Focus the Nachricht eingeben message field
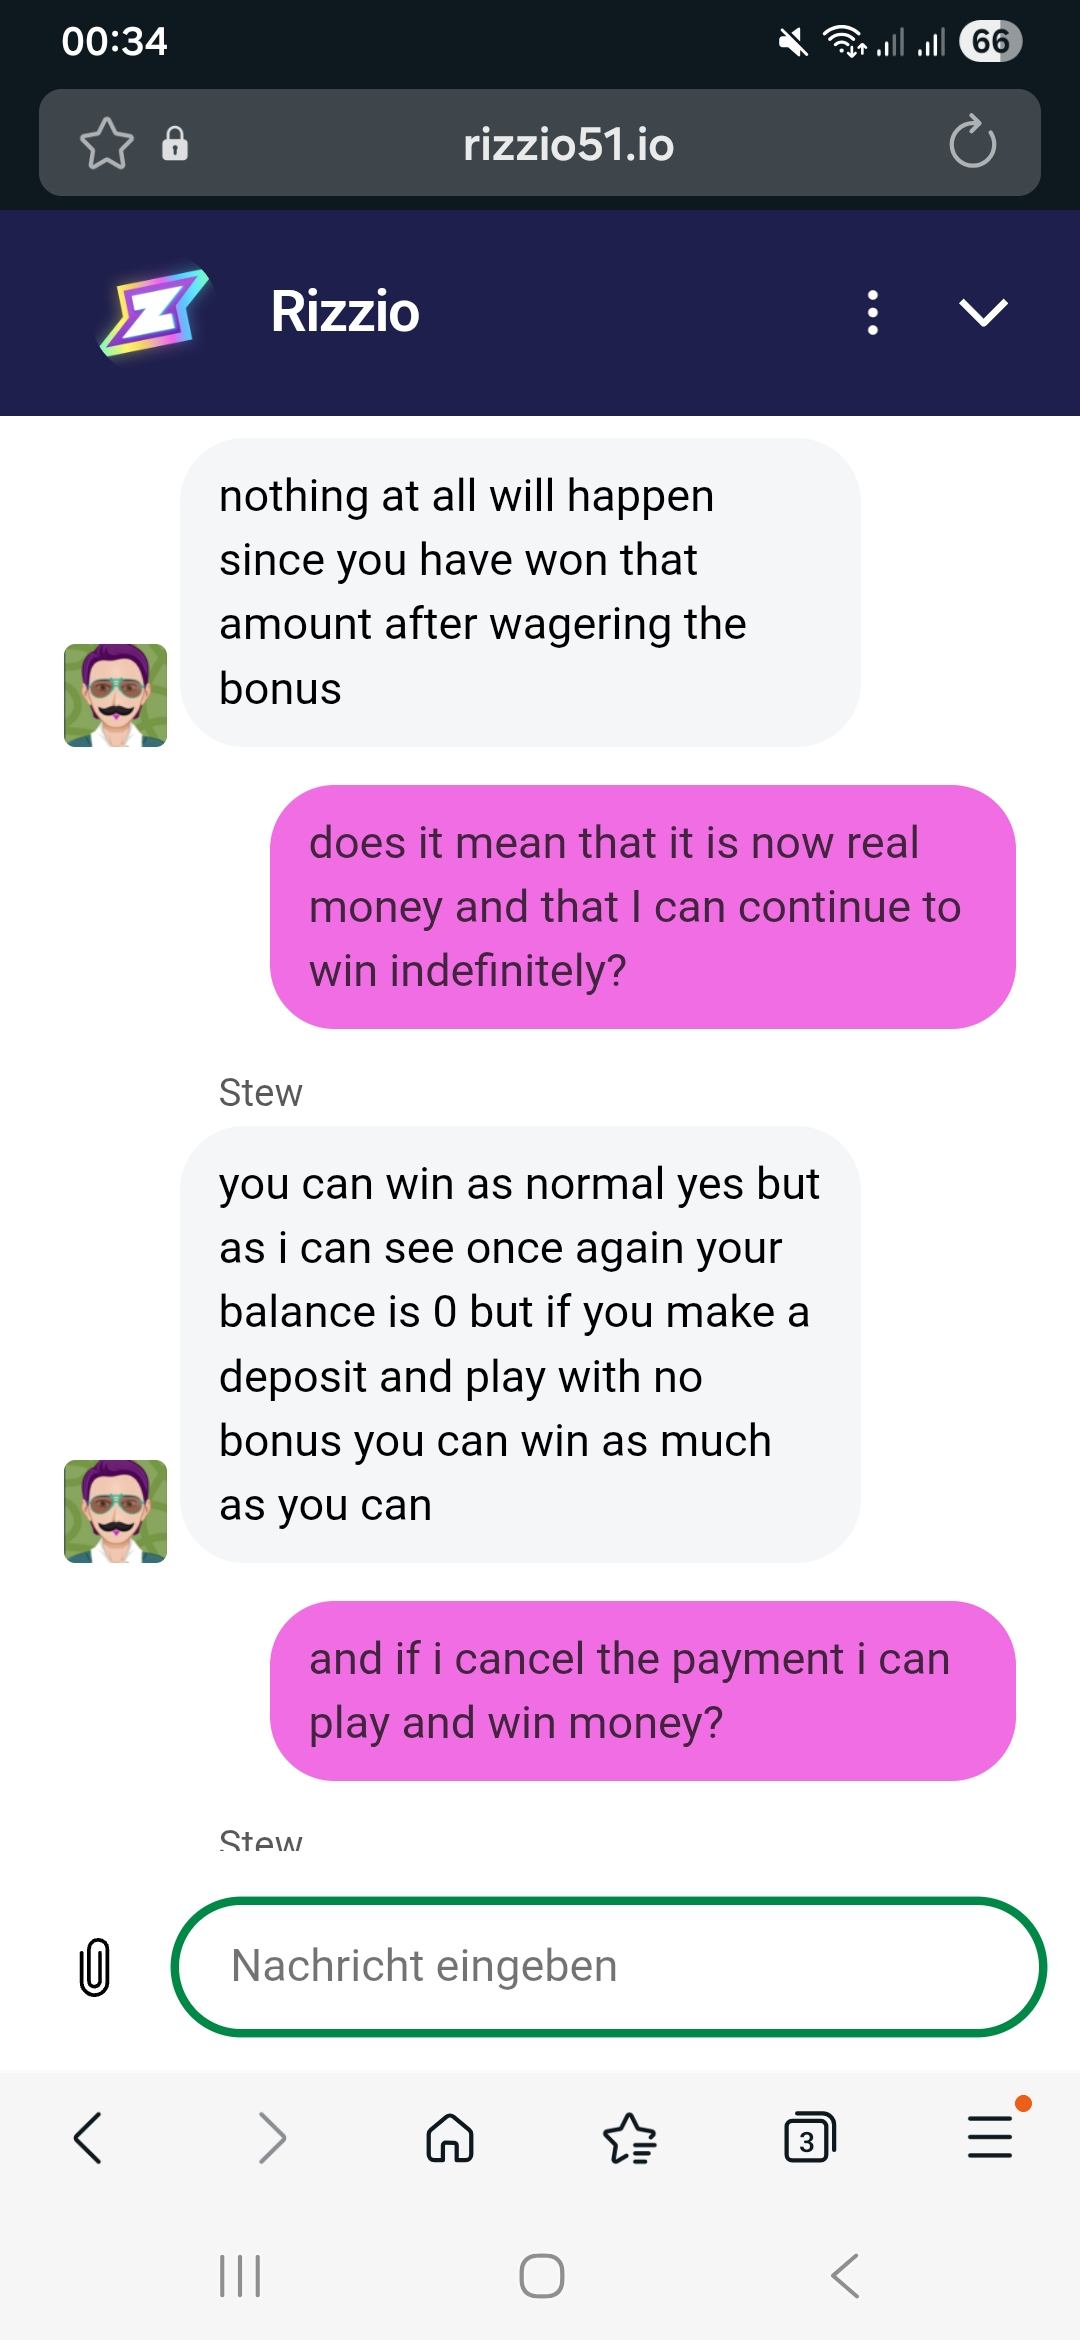 609,1966
